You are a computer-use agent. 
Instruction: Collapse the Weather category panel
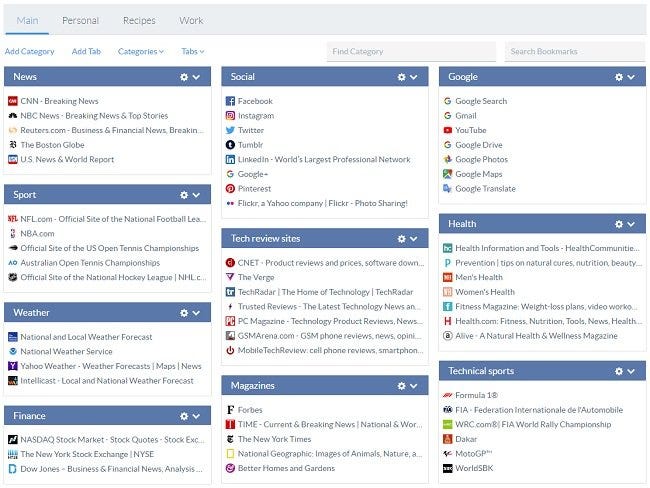(197, 313)
